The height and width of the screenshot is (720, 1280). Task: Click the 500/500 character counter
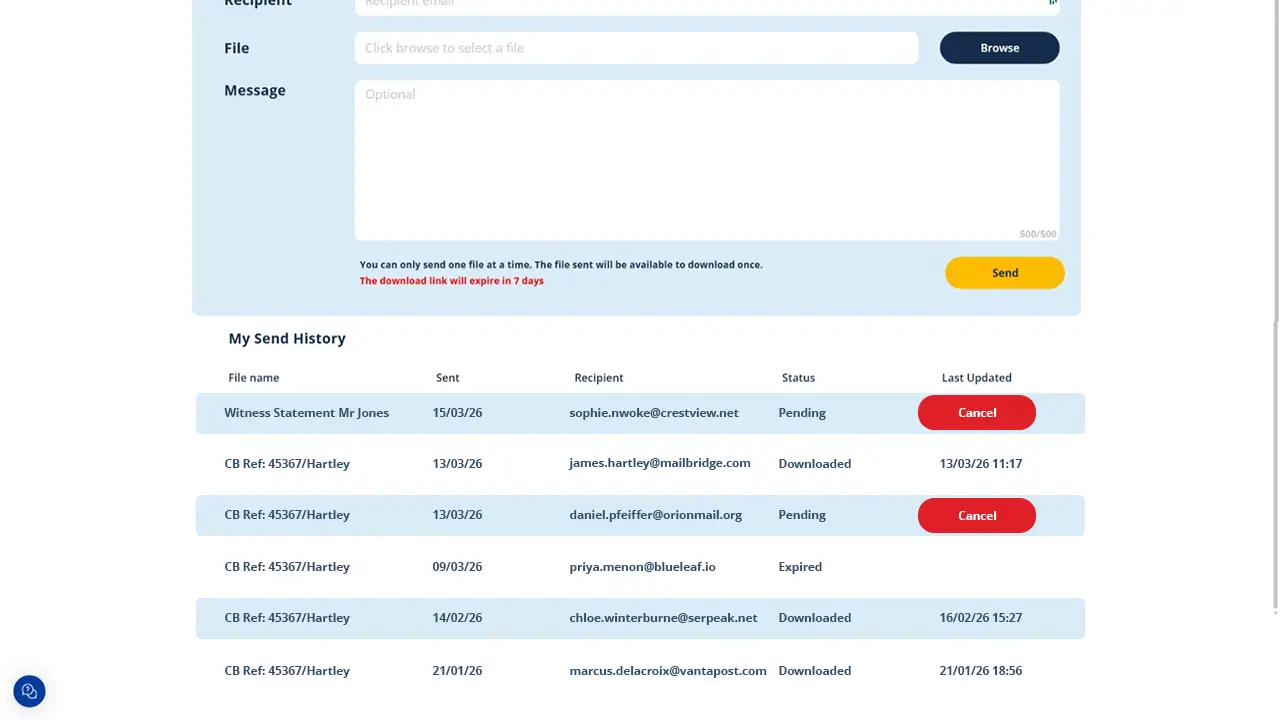(x=1038, y=233)
